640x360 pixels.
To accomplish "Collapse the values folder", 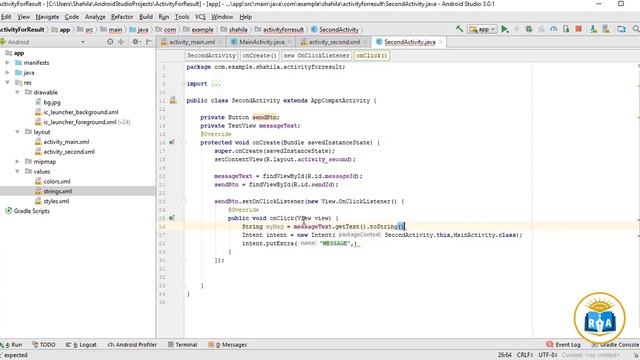I will 18,171.
